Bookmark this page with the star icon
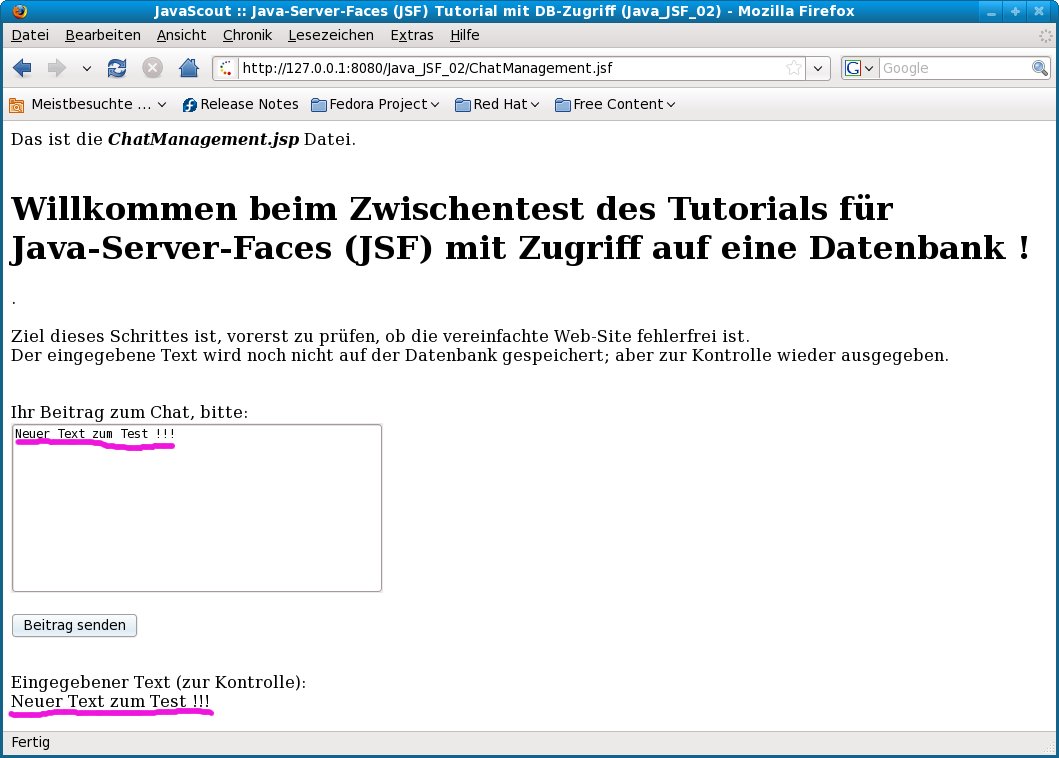 pyautogui.click(x=793, y=68)
